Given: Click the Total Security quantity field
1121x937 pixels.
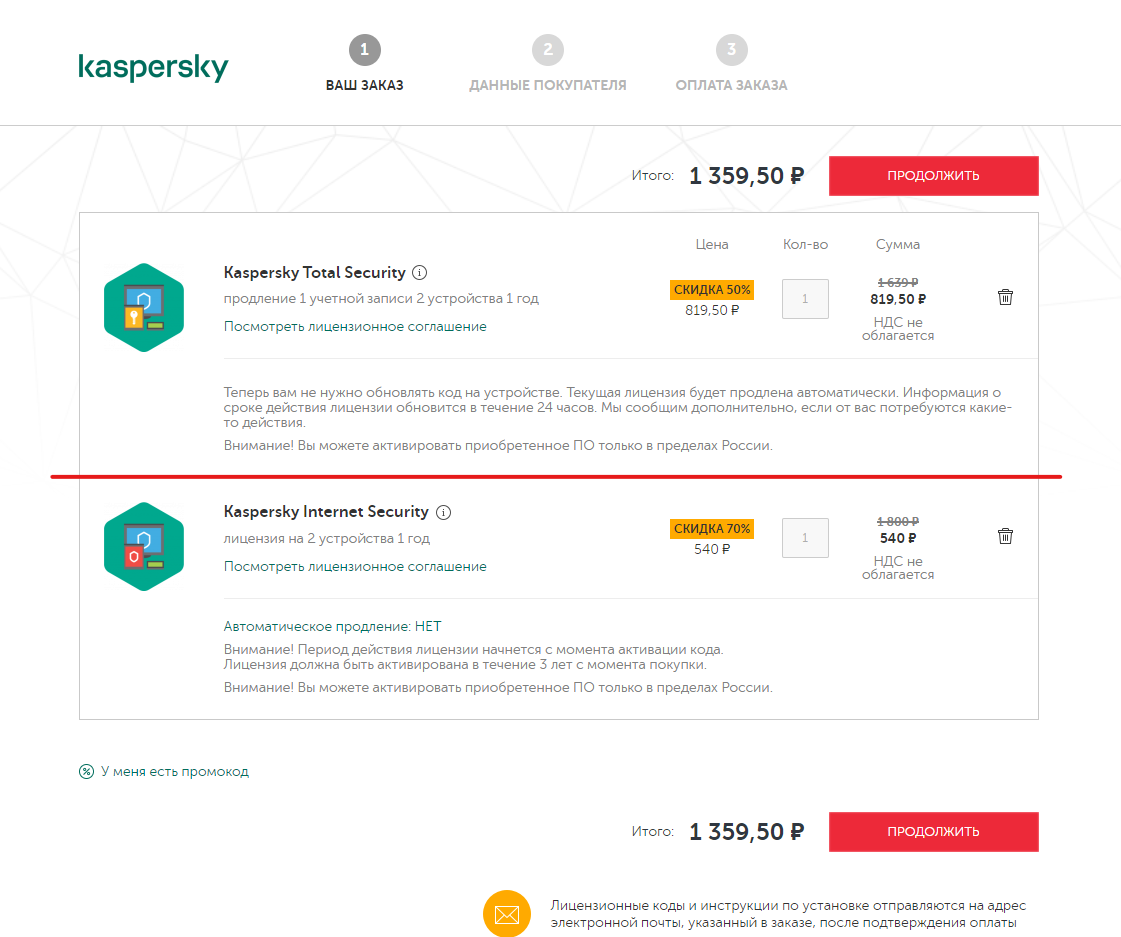Looking at the screenshot, I should tap(805, 299).
